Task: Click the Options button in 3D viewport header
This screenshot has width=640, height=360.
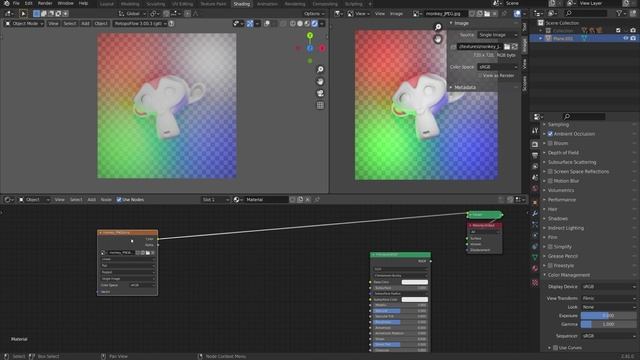Action: pyautogui.click(x=314, y=13)
